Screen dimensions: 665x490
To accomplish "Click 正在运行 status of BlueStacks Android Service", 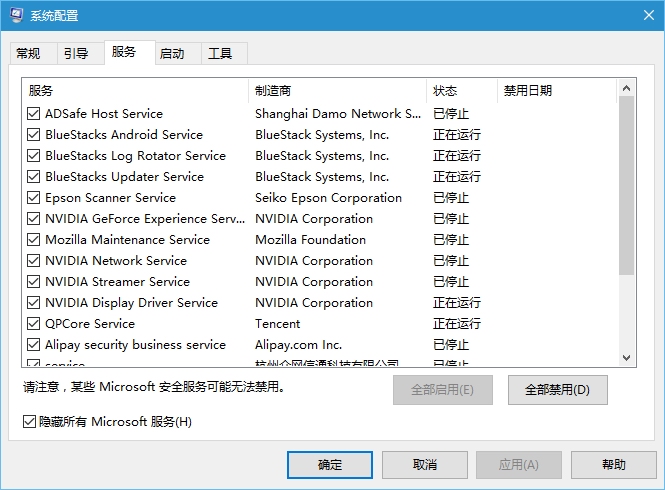I will coord(457,134).
